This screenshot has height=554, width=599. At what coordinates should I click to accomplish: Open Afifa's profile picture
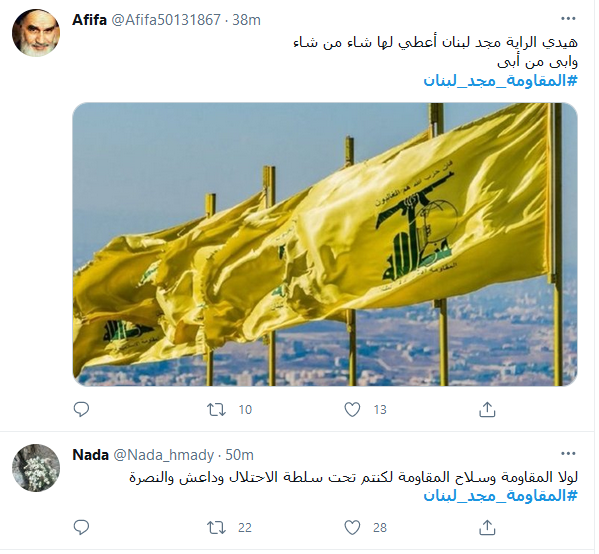(36, 33)
